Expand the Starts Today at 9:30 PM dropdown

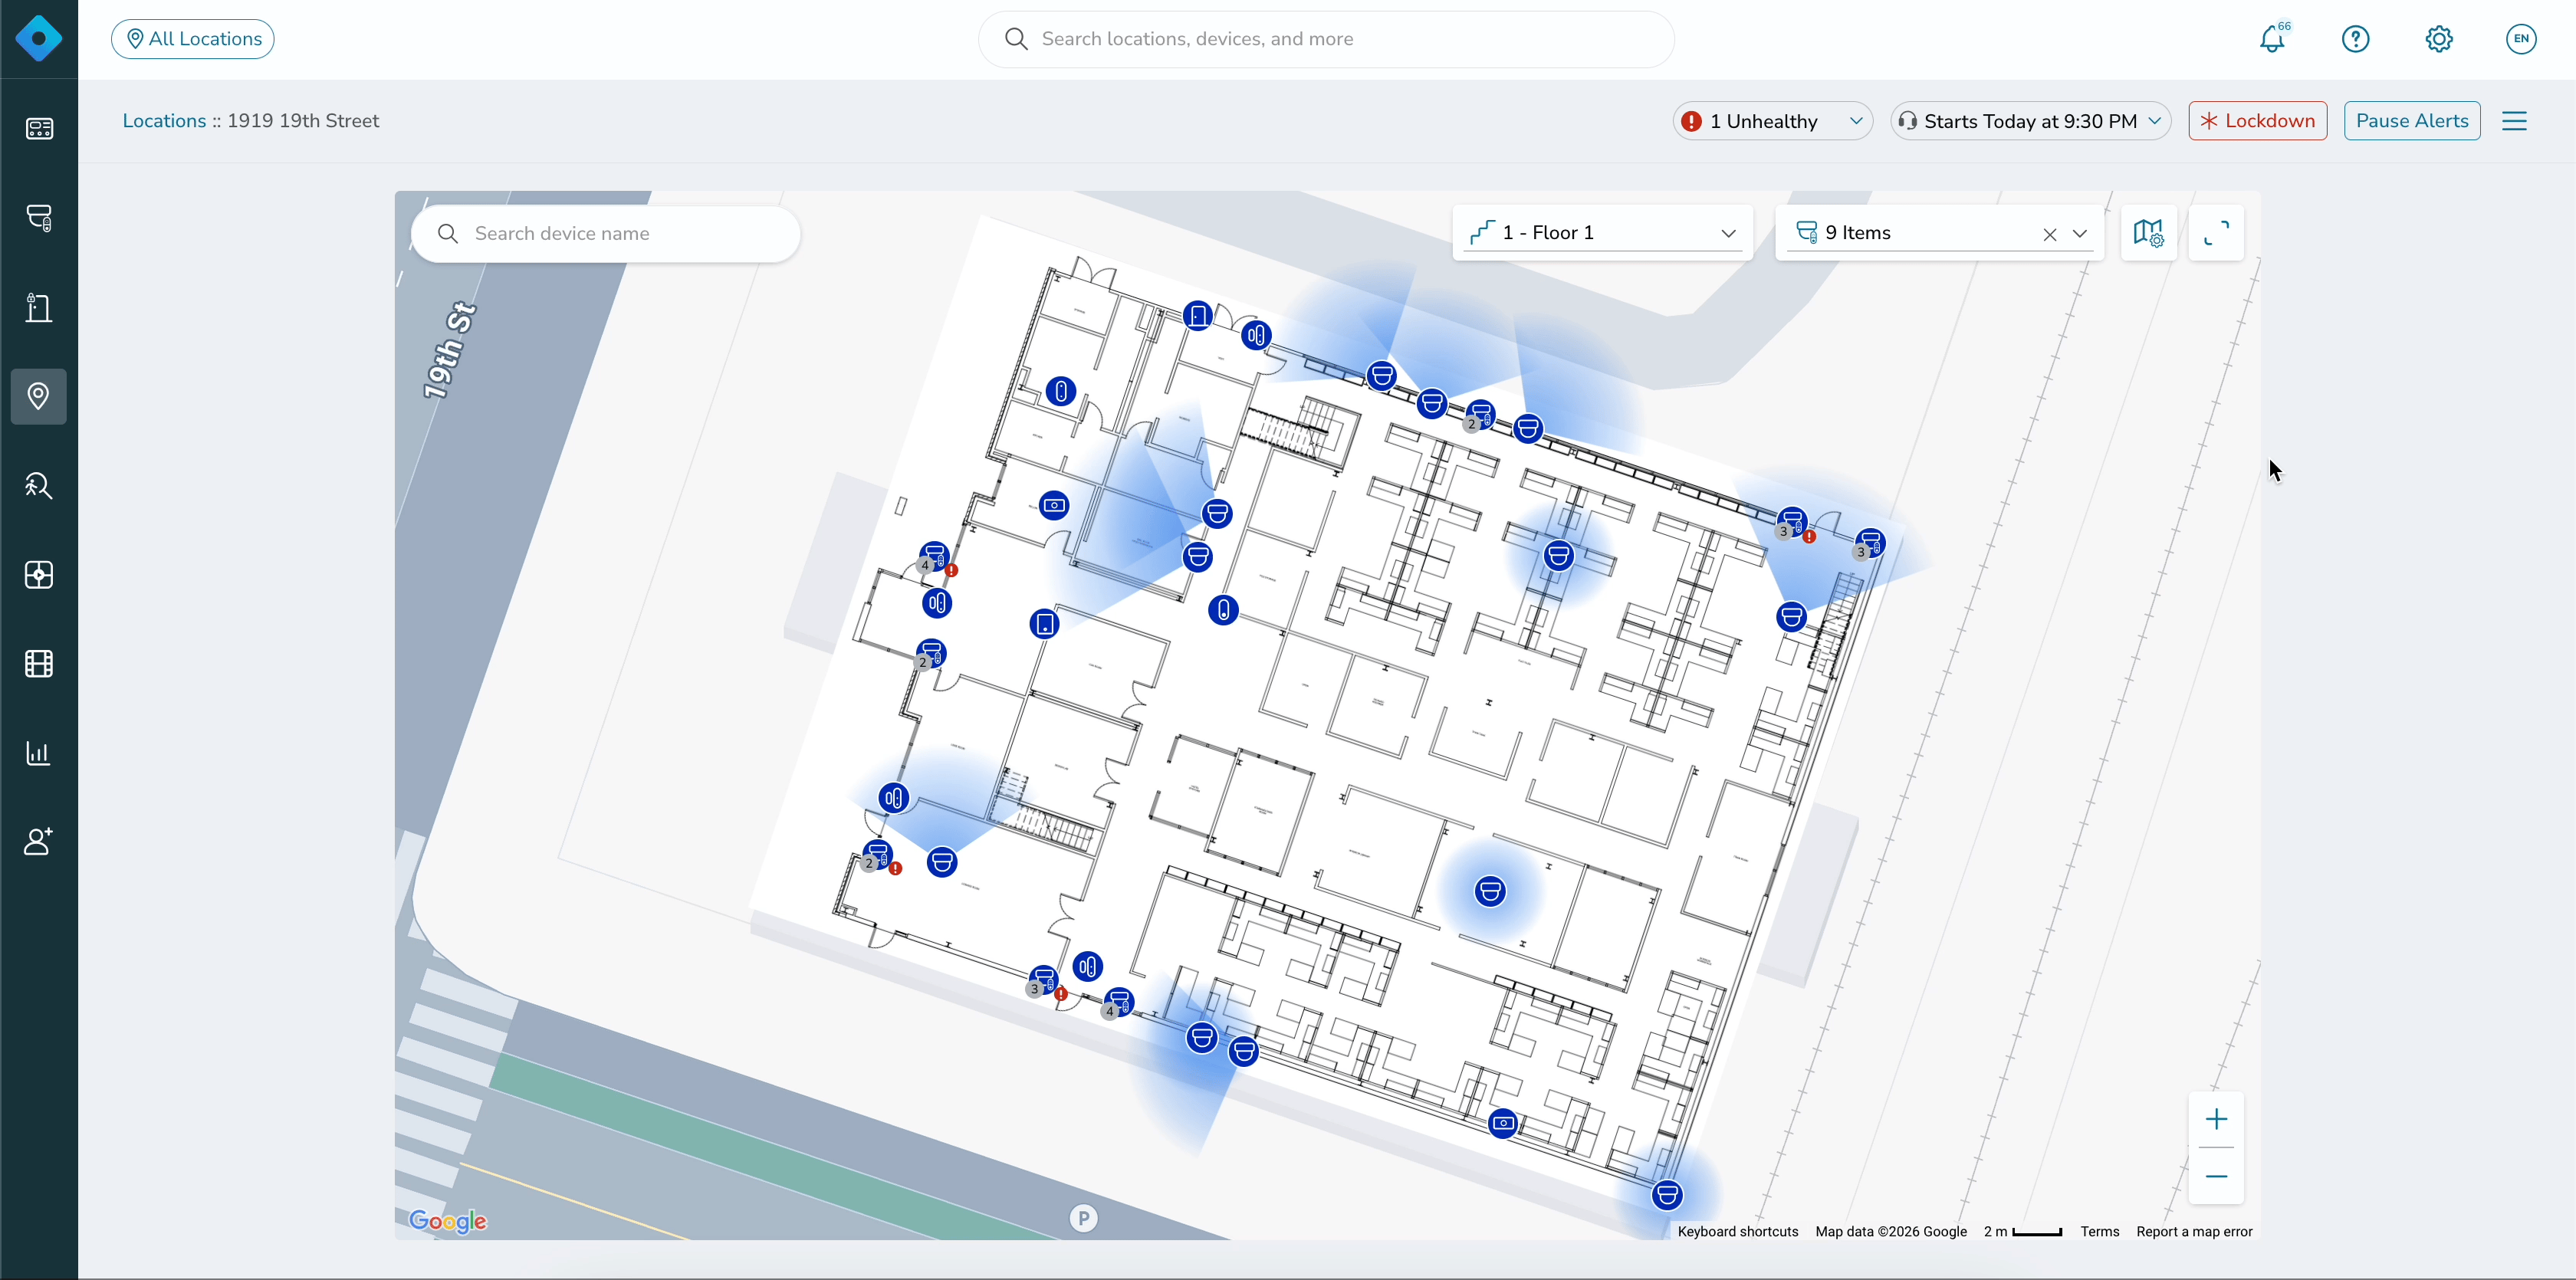(x=2030, y=121)
